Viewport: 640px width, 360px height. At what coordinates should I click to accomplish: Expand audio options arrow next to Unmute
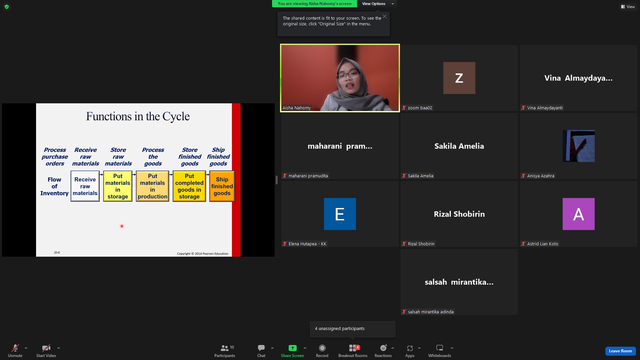(x=26, y=348)
